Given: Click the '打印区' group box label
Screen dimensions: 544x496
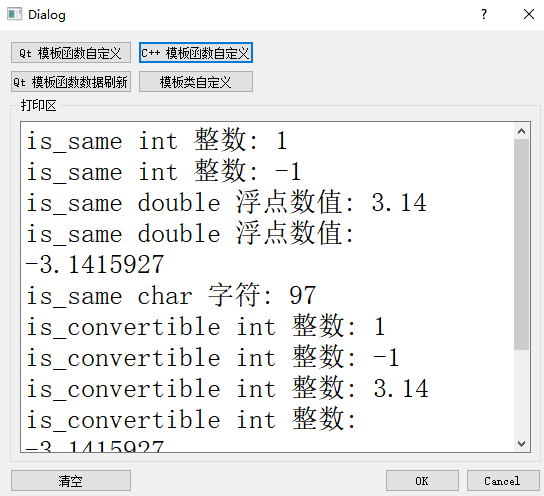Looking at the screenshot, I should pyautogui.click(x=38, y=105).
